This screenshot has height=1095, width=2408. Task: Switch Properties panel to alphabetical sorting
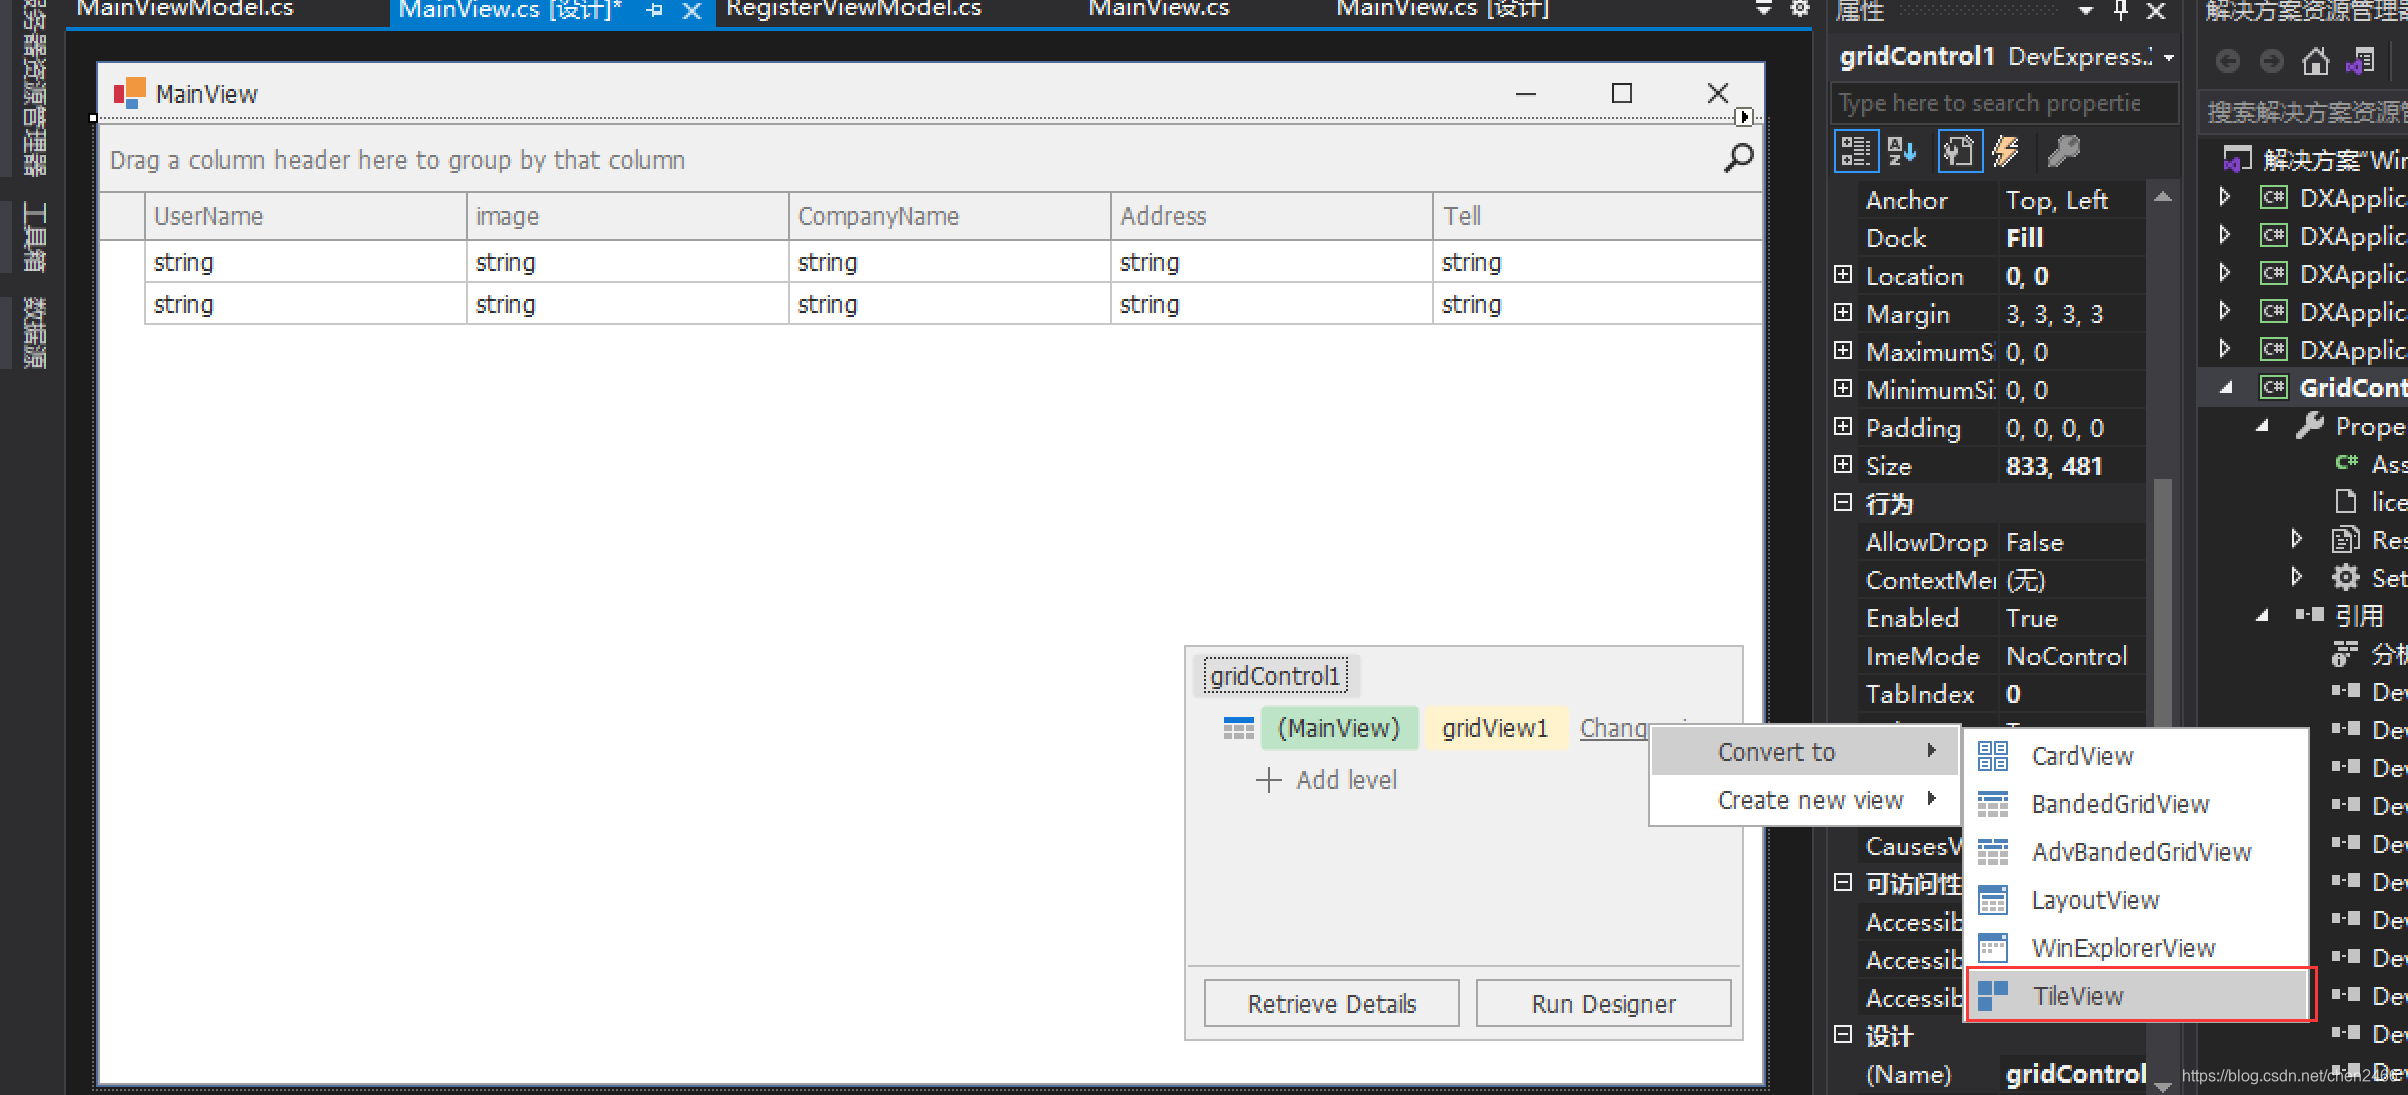1903,151
